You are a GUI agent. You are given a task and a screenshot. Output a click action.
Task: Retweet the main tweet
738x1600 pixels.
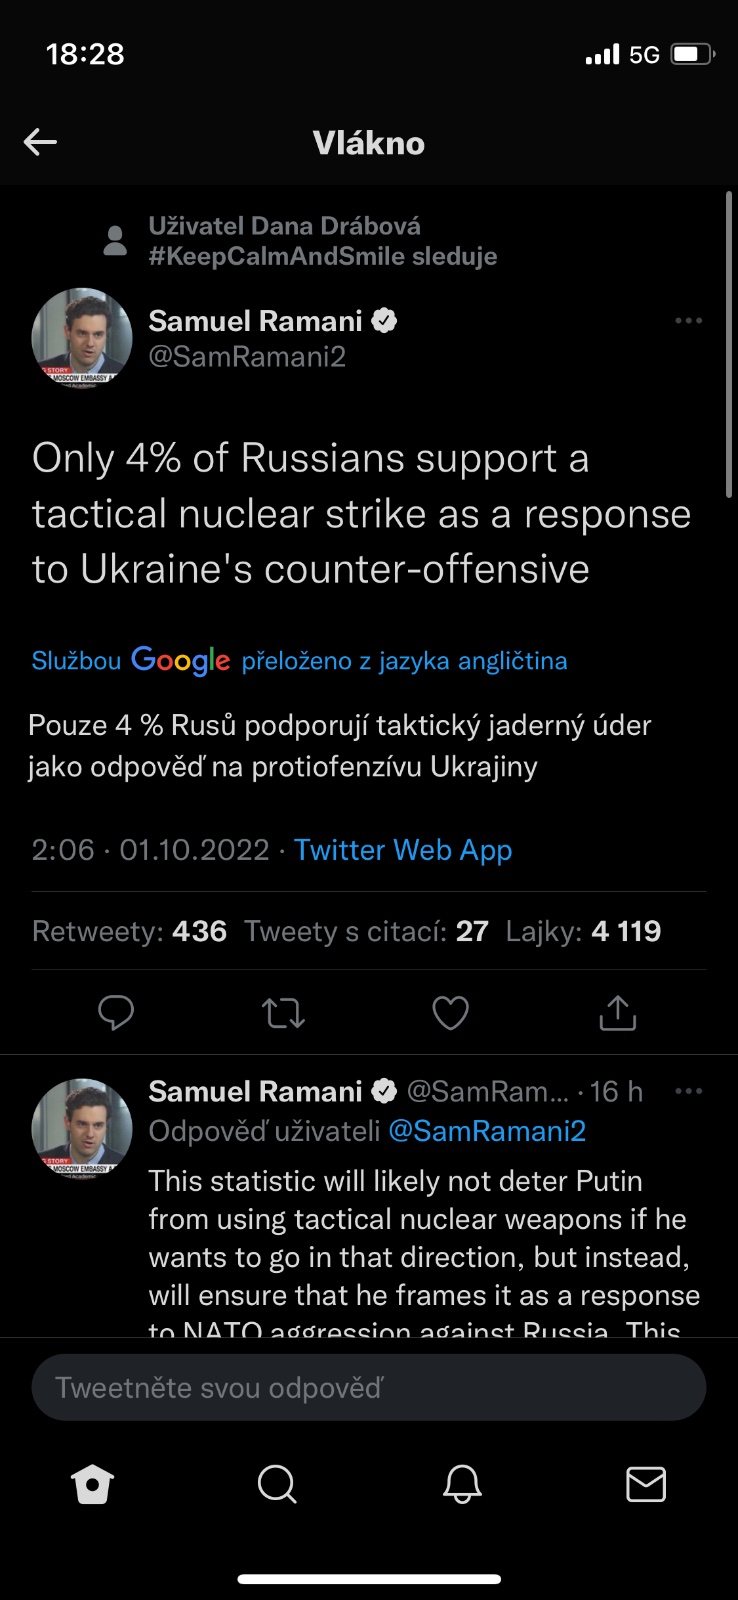[283, 1013]
